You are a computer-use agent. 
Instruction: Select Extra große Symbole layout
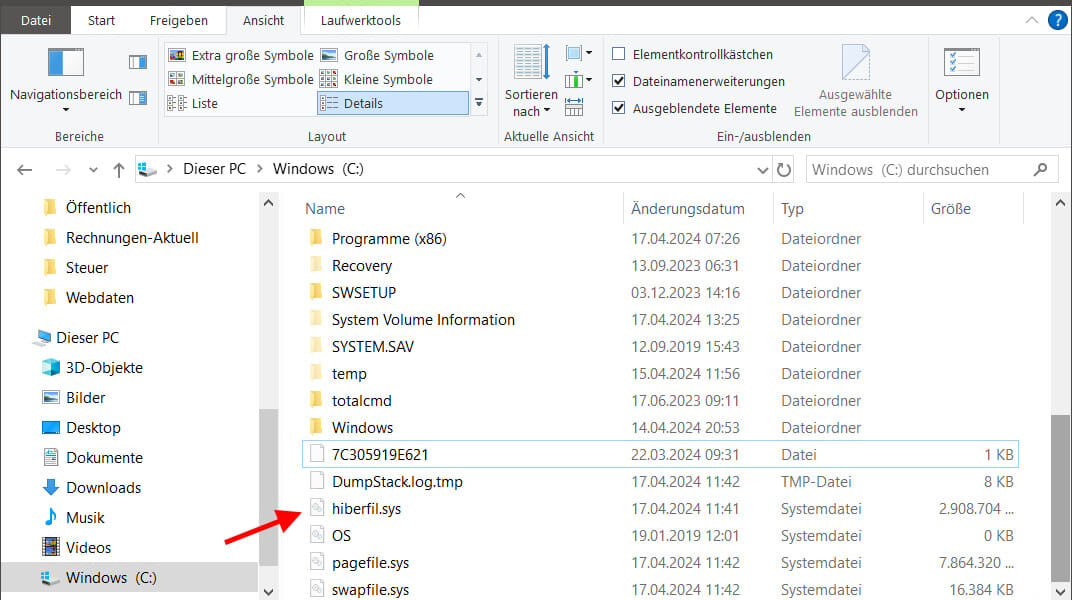pos(241,55)
